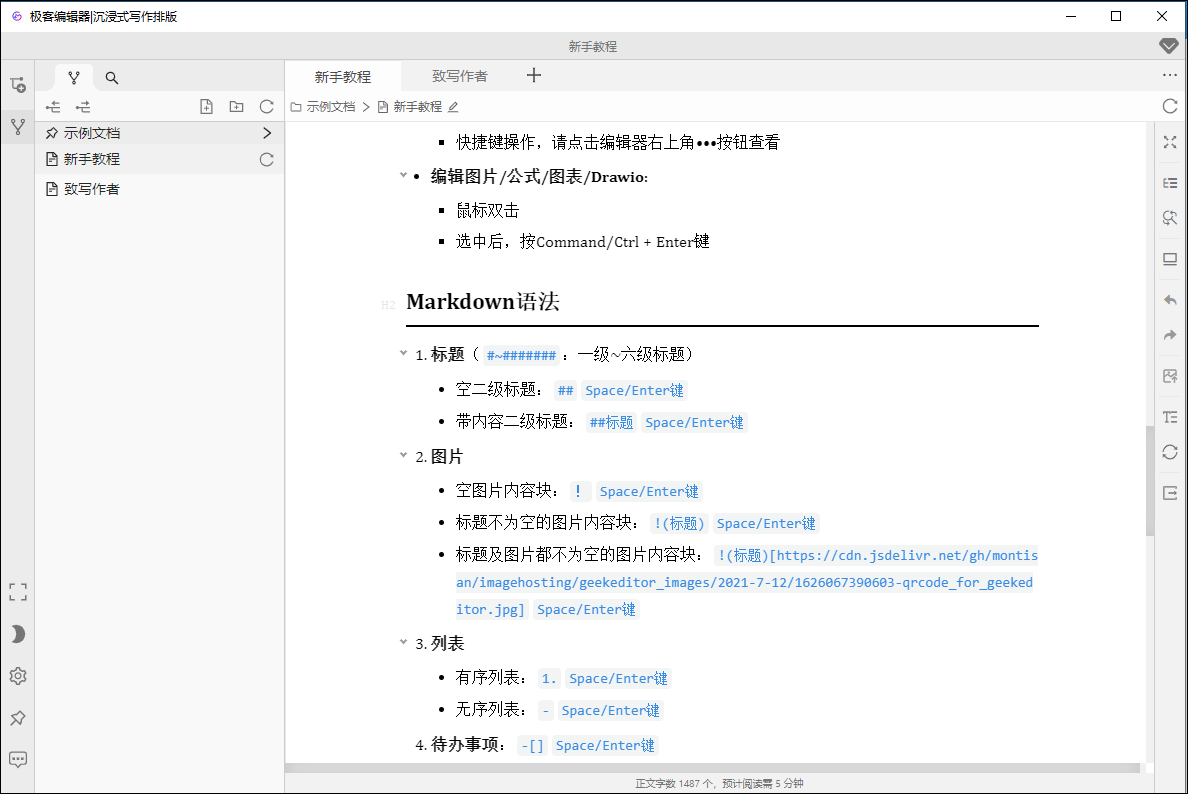Click the 鼠标双击 bullet line

pos(487,211)
